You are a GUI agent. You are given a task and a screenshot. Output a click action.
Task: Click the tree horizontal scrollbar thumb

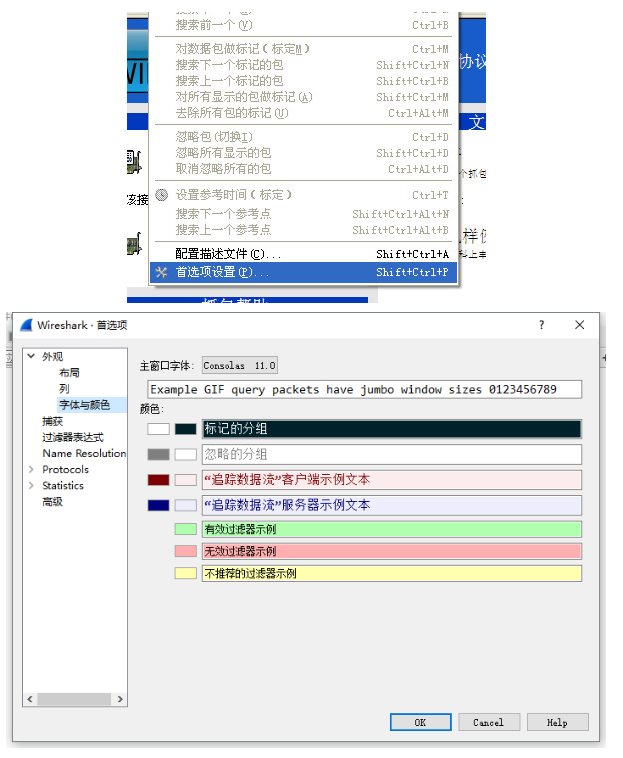coord(74,699)
